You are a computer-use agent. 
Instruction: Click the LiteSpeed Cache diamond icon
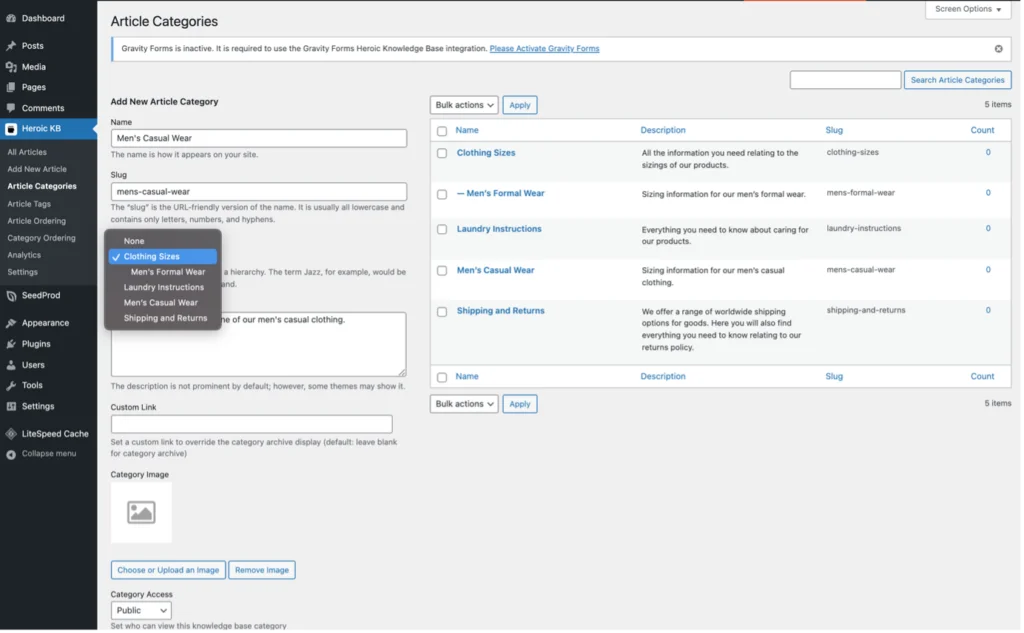pyautogui.click(x=11, y=434)
